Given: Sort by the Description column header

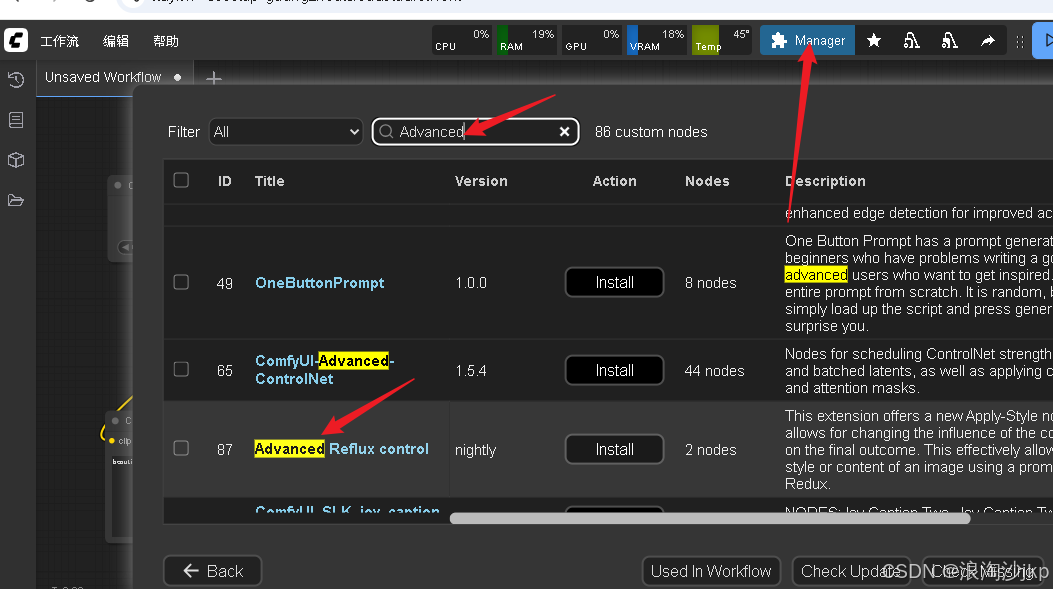Looking at the screenshot, I should [825, 181].
